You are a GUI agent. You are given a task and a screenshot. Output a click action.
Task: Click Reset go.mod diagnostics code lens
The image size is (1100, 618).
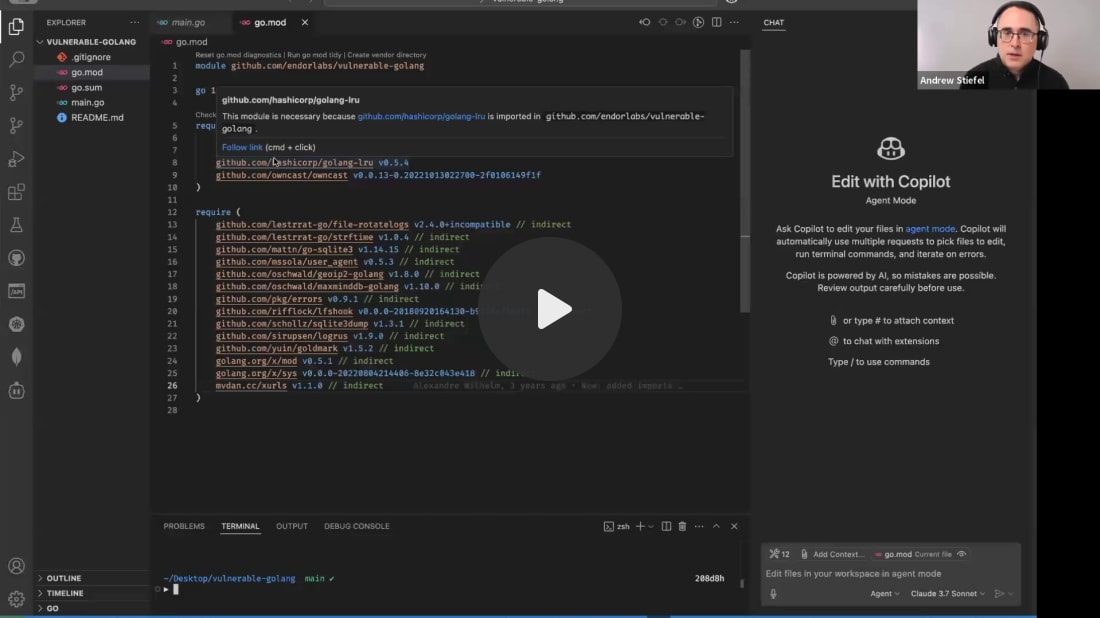click(239, 55)
